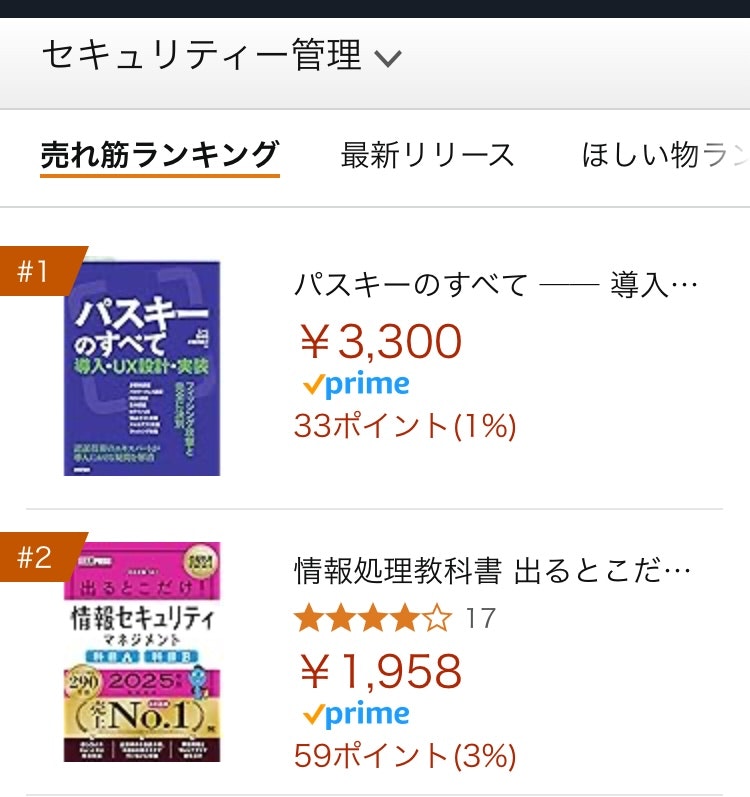Click the パスキーのすべて title link
Screen dimensions: 750x797
tap(496, 284)
